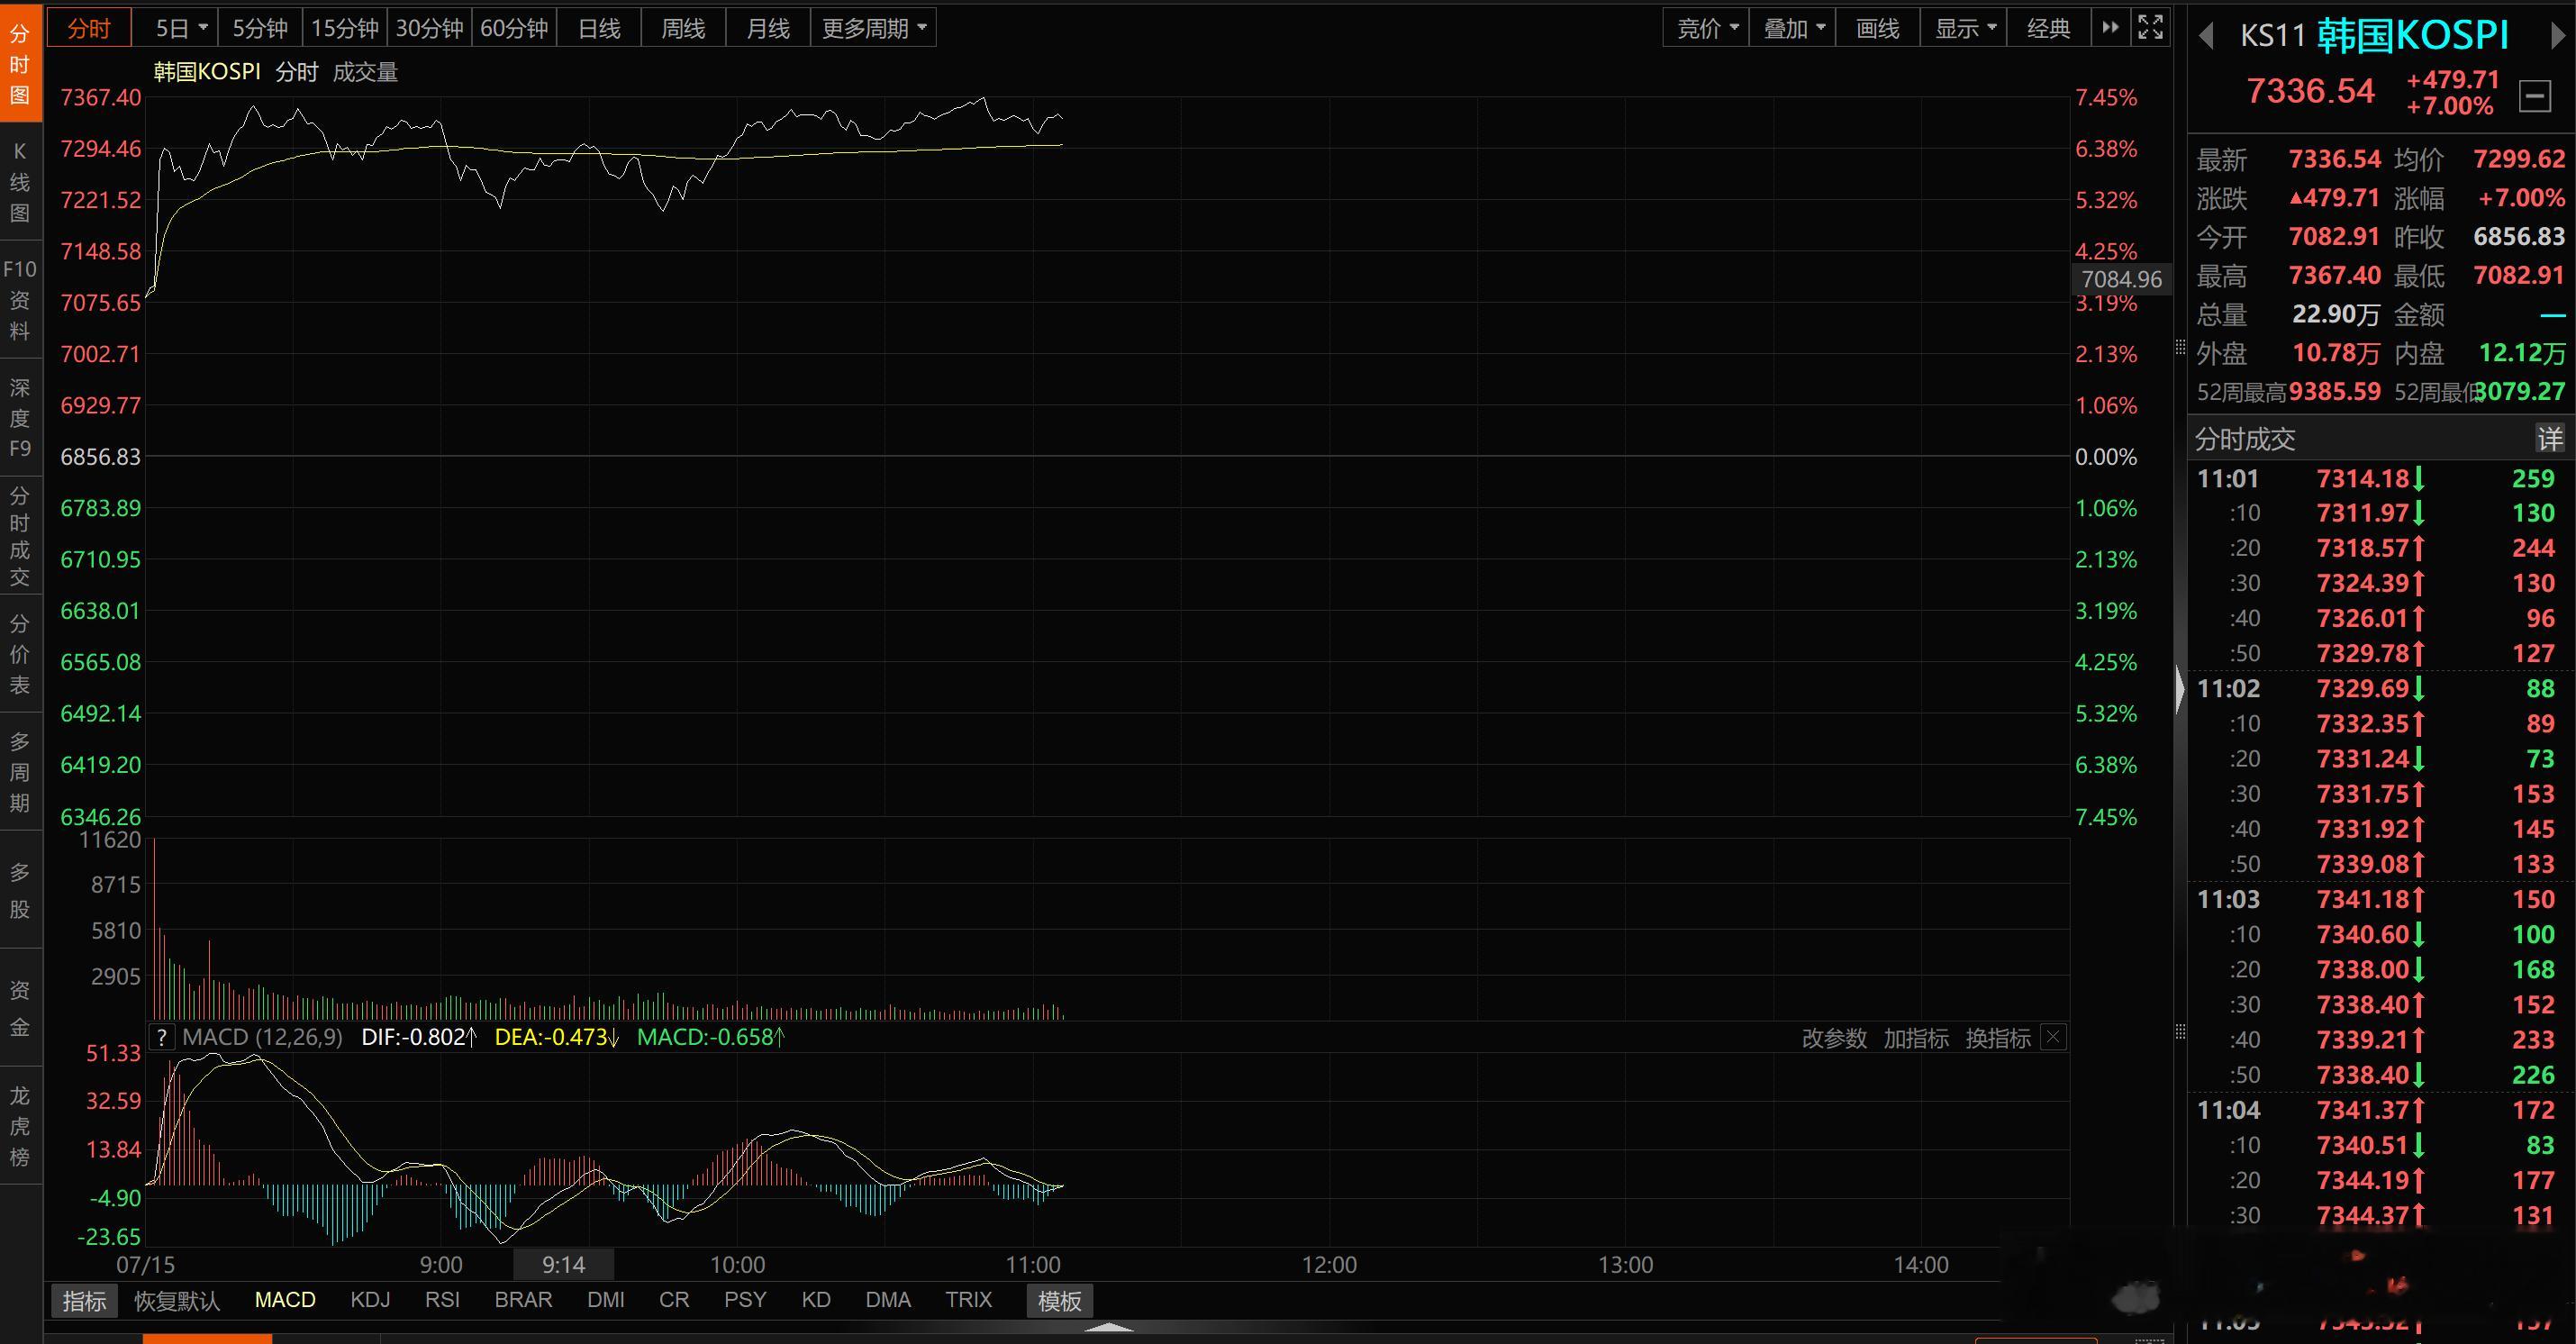
Task: Select the MACD indicator tab
Action: 285,1299
